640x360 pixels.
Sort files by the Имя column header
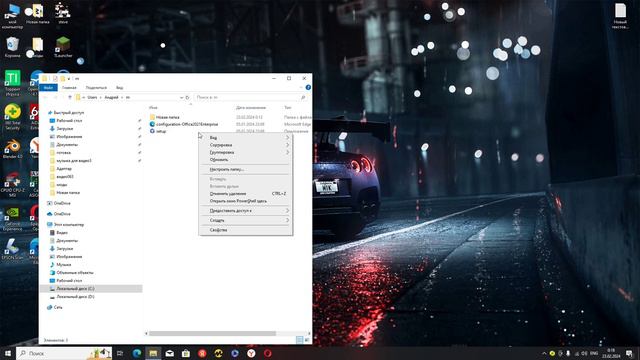tap(153, 107)
